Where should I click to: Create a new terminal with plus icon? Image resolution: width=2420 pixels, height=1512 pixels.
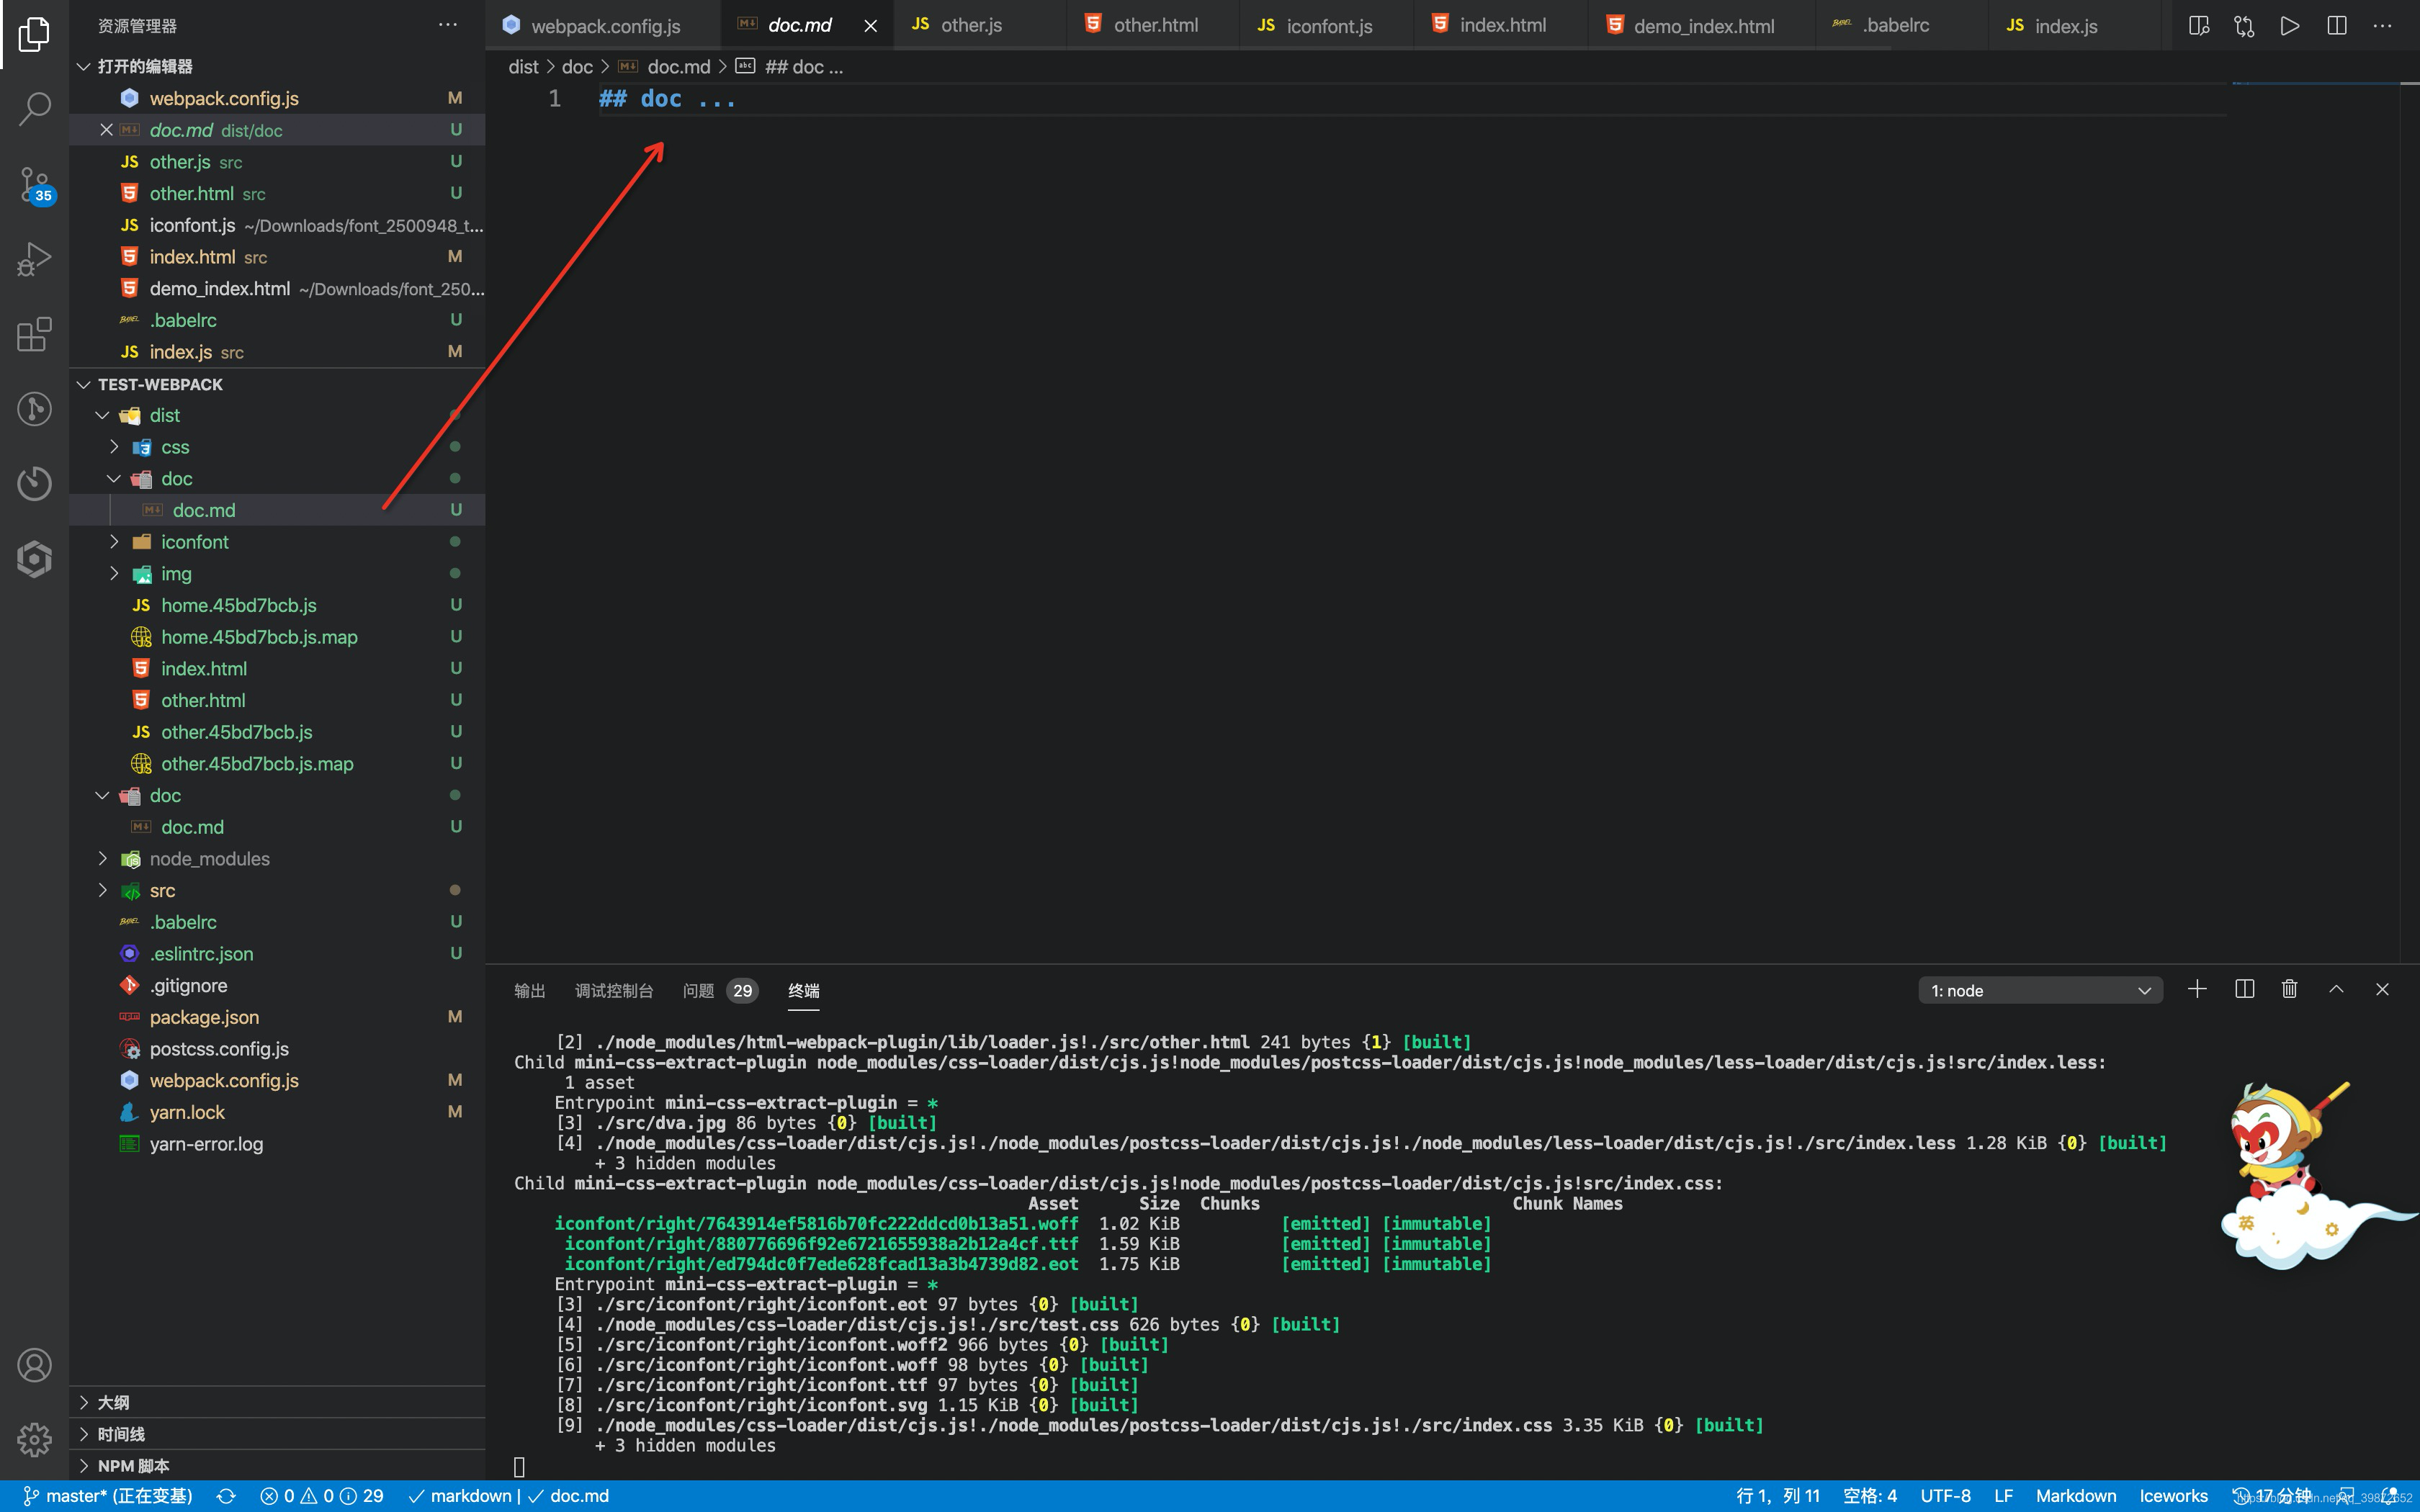[x=2197, y=989]
